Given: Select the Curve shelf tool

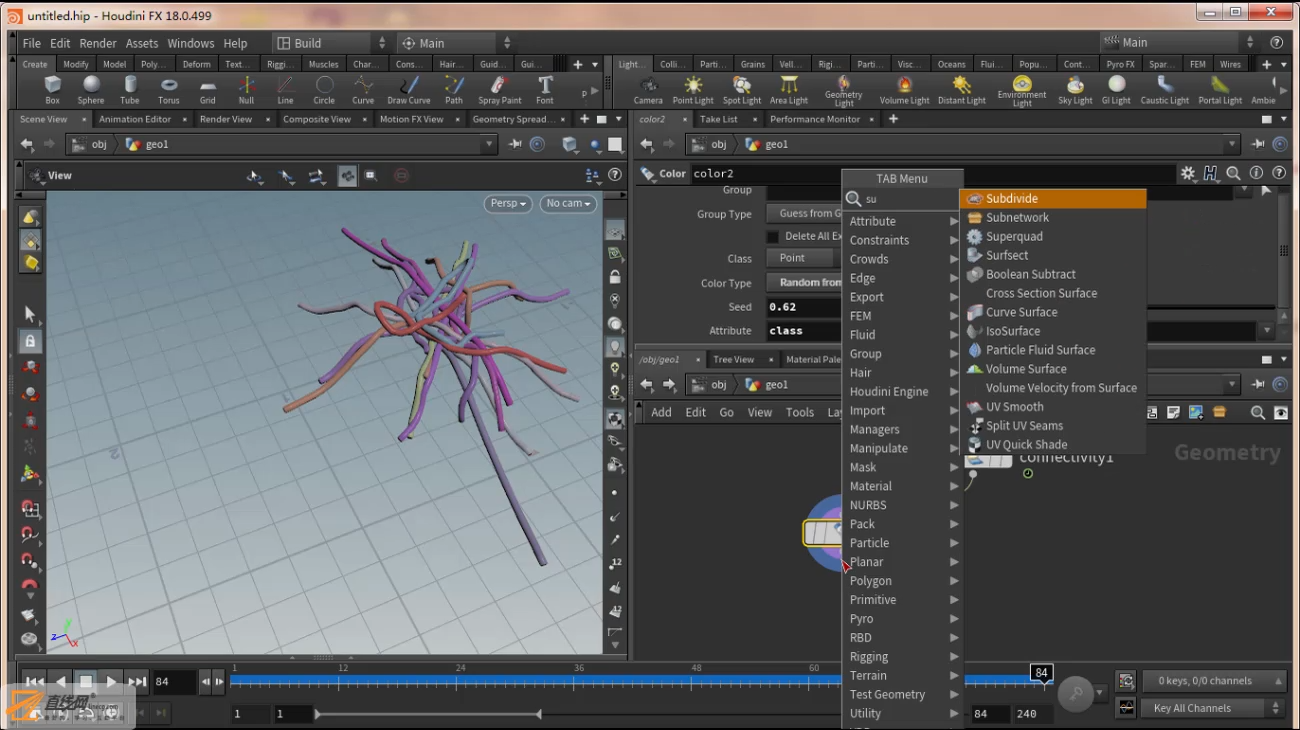Looking at the screenshot, I should (363, 90).
